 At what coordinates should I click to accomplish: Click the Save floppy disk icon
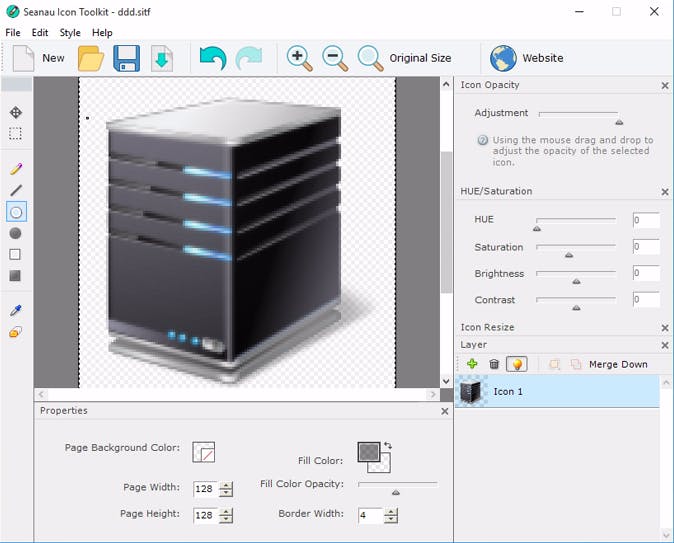click(x=126, y=58)
